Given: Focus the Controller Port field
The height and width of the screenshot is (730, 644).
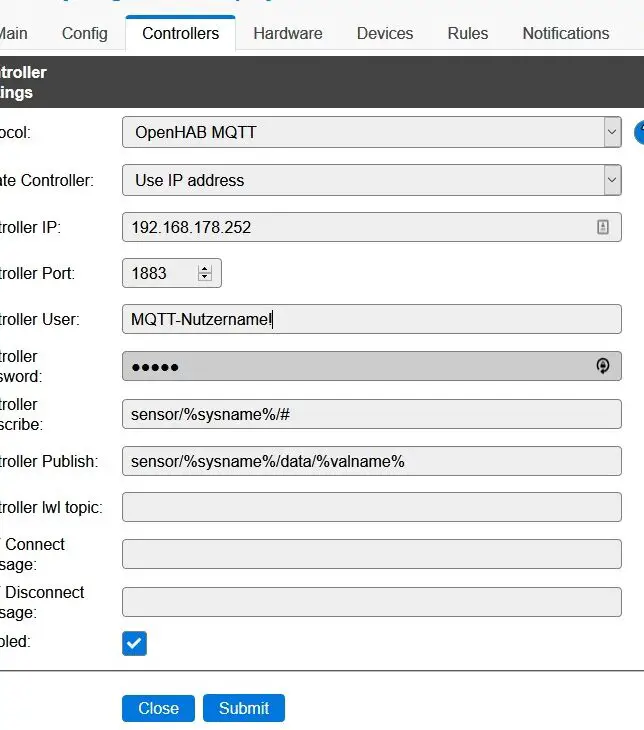Looking at the screenshot, I should 172,273.
